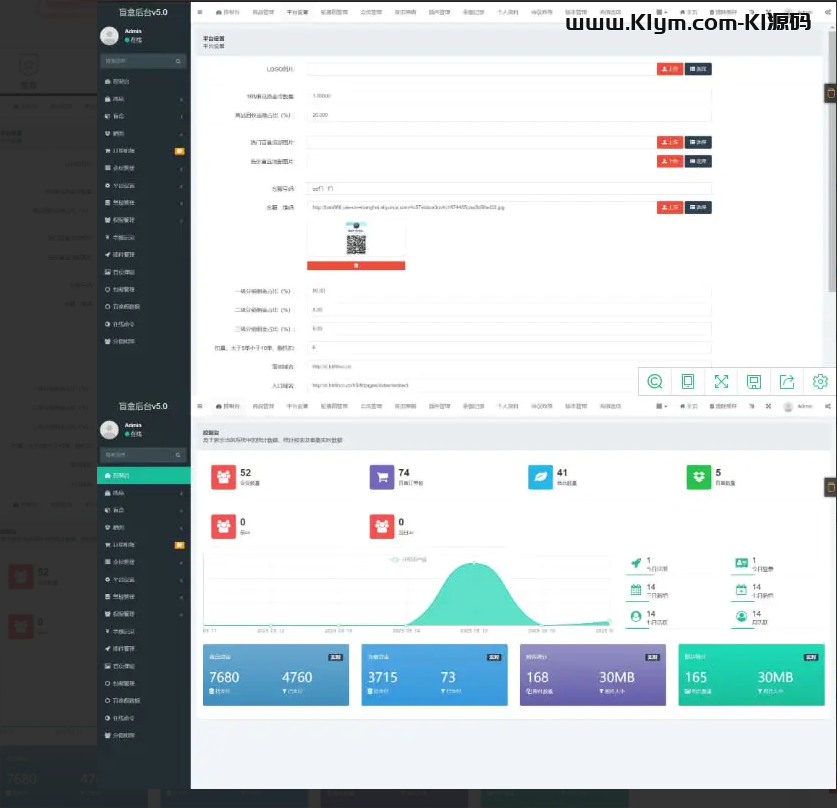Expand the grid icon row in settings sidebar
Image resolution: width=837 pixels, height=808 pixels.
(144, 168)
